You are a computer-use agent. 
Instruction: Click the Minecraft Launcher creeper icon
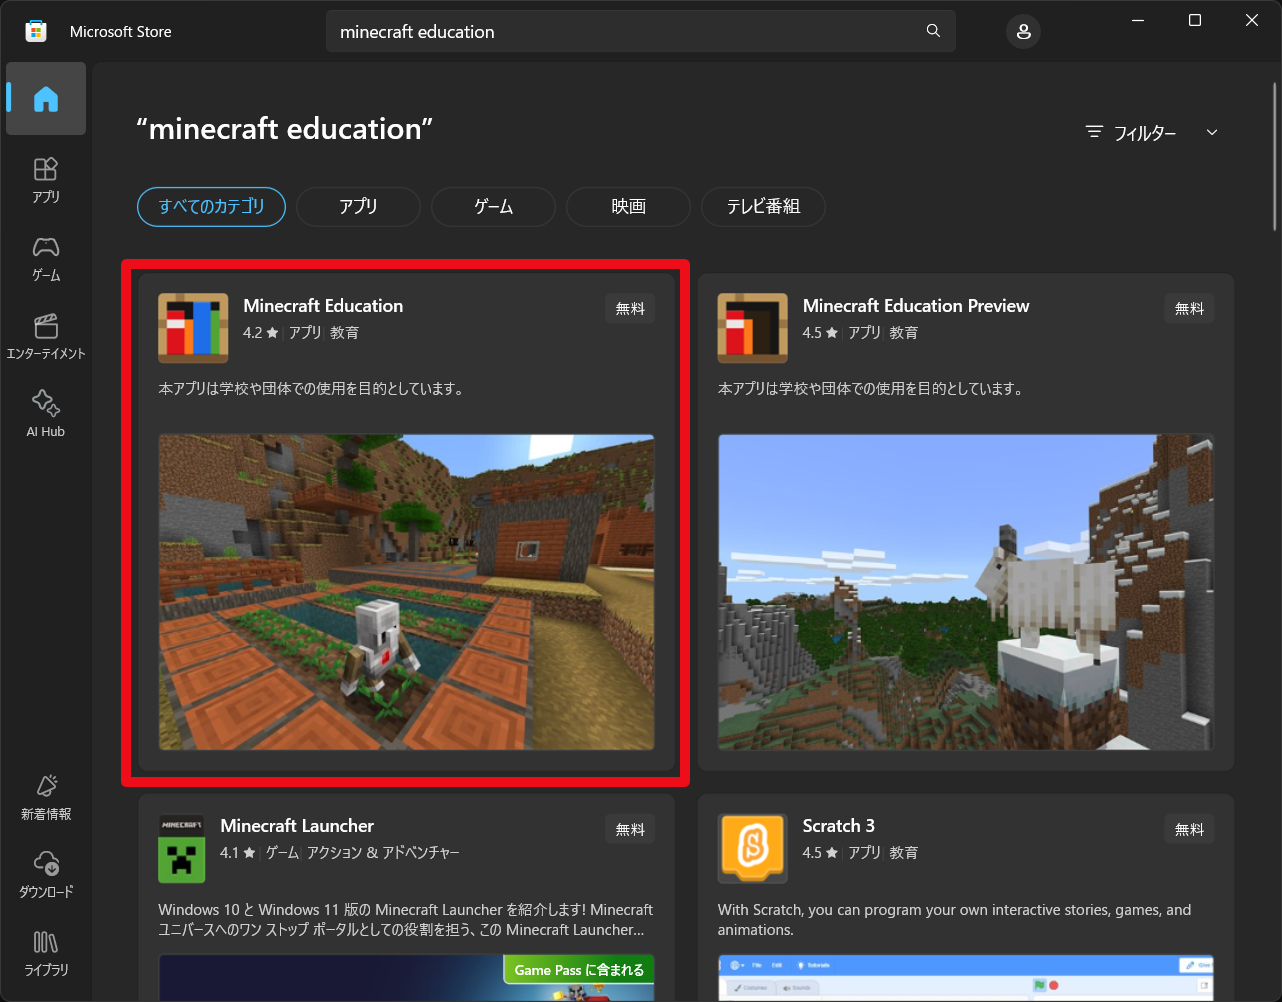tap(182, 848)
